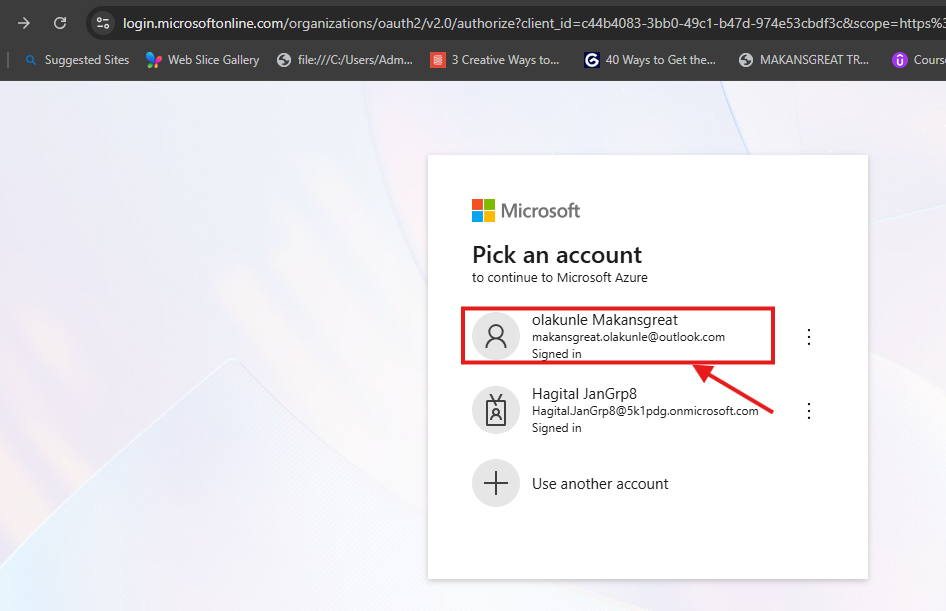Open the MAKANSGREAT TR... bookmark
The width and height of the screenshot is (946, 611).
tap(804, 60)
